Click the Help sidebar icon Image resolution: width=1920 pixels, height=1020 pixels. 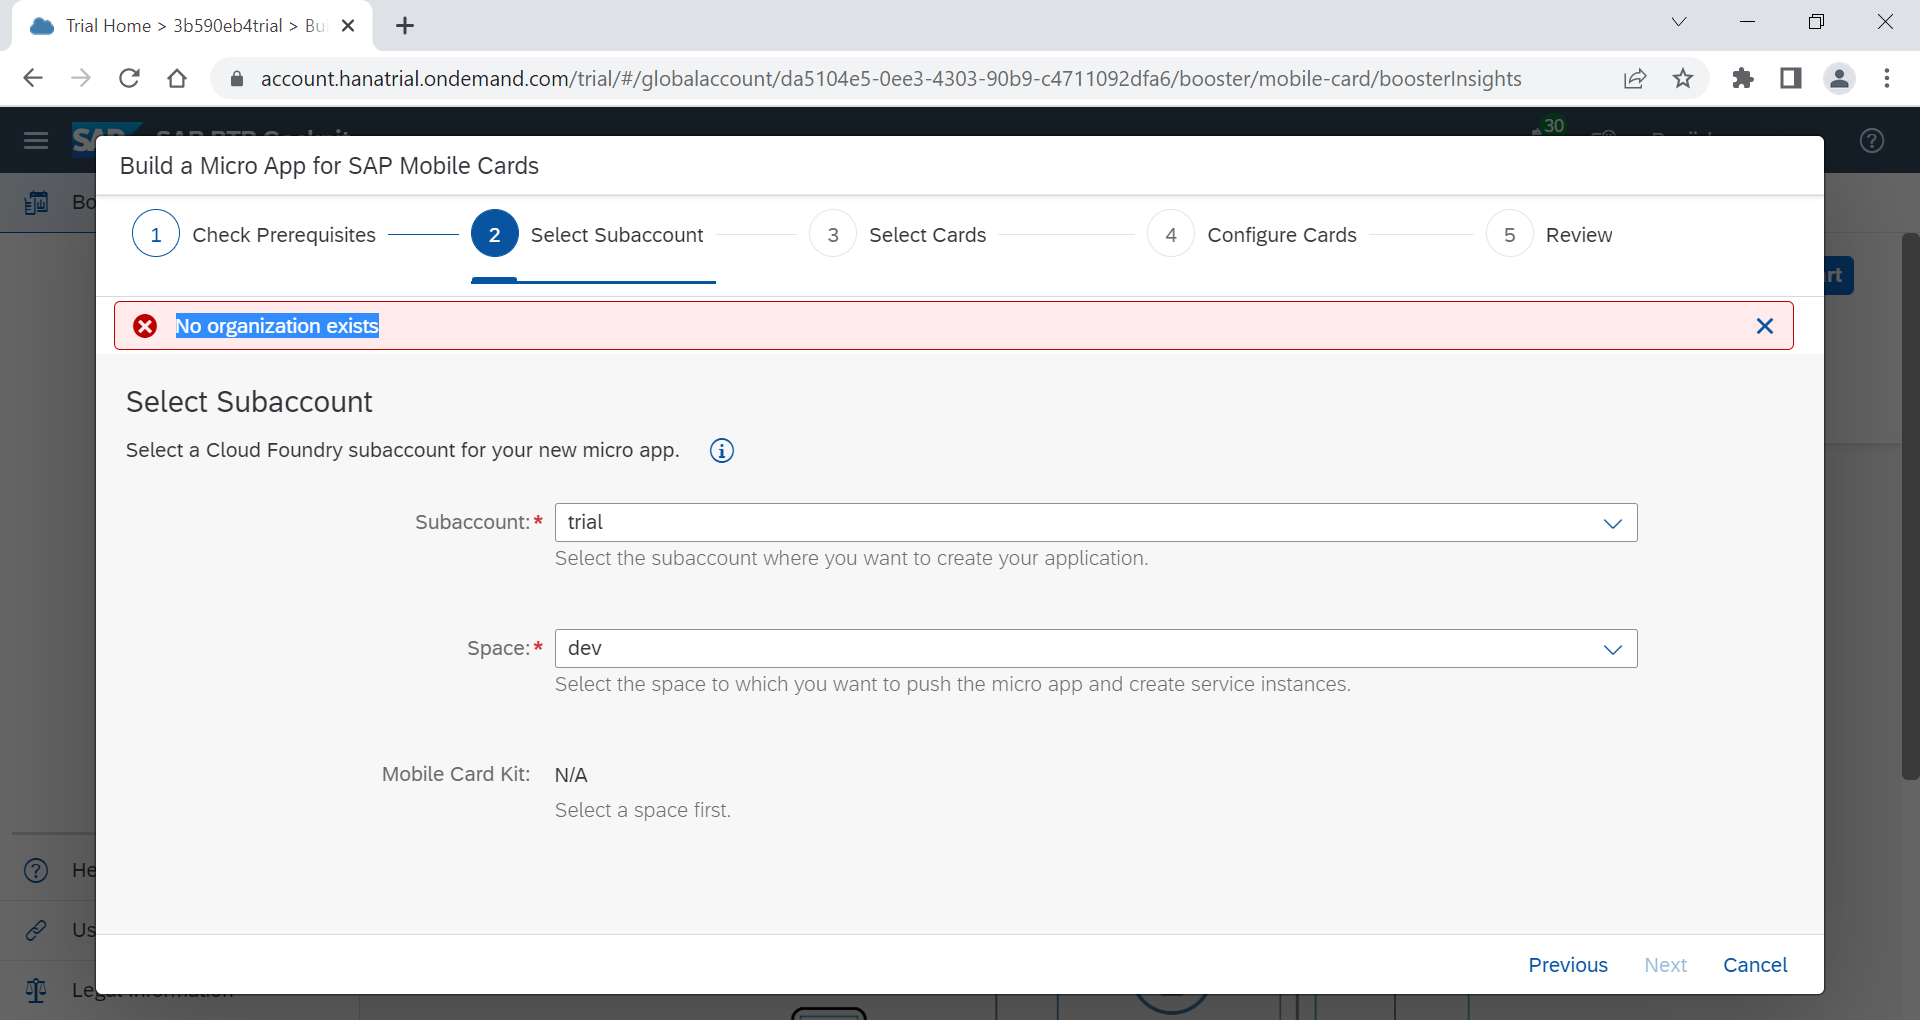(x=36, y=870)
